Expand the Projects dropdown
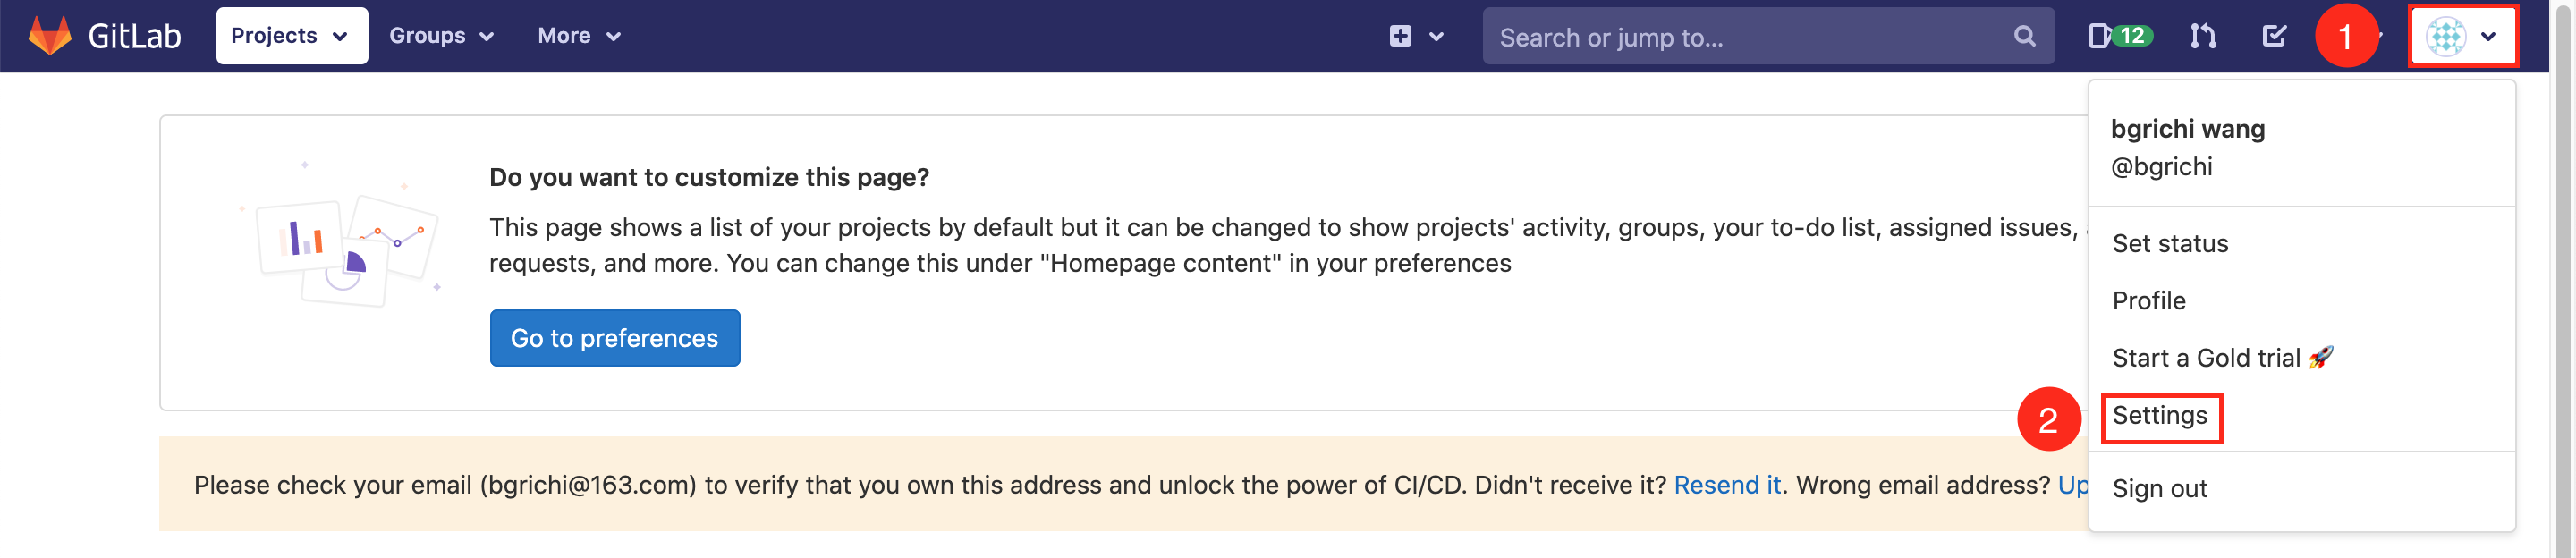Viewport: 2576px width, 558px height. click(291, 36)
